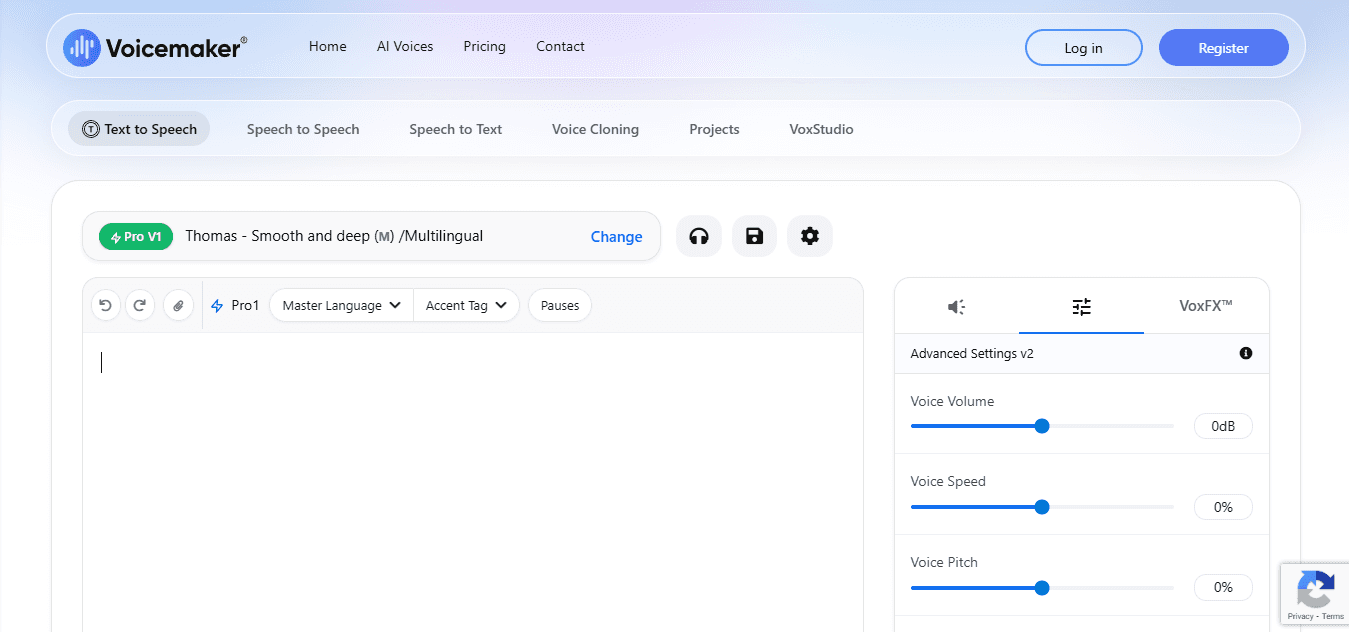Screen dimensions: 1349x632
Task: Open the Accent Tag dropdown
Action: [x=466, y=306]
